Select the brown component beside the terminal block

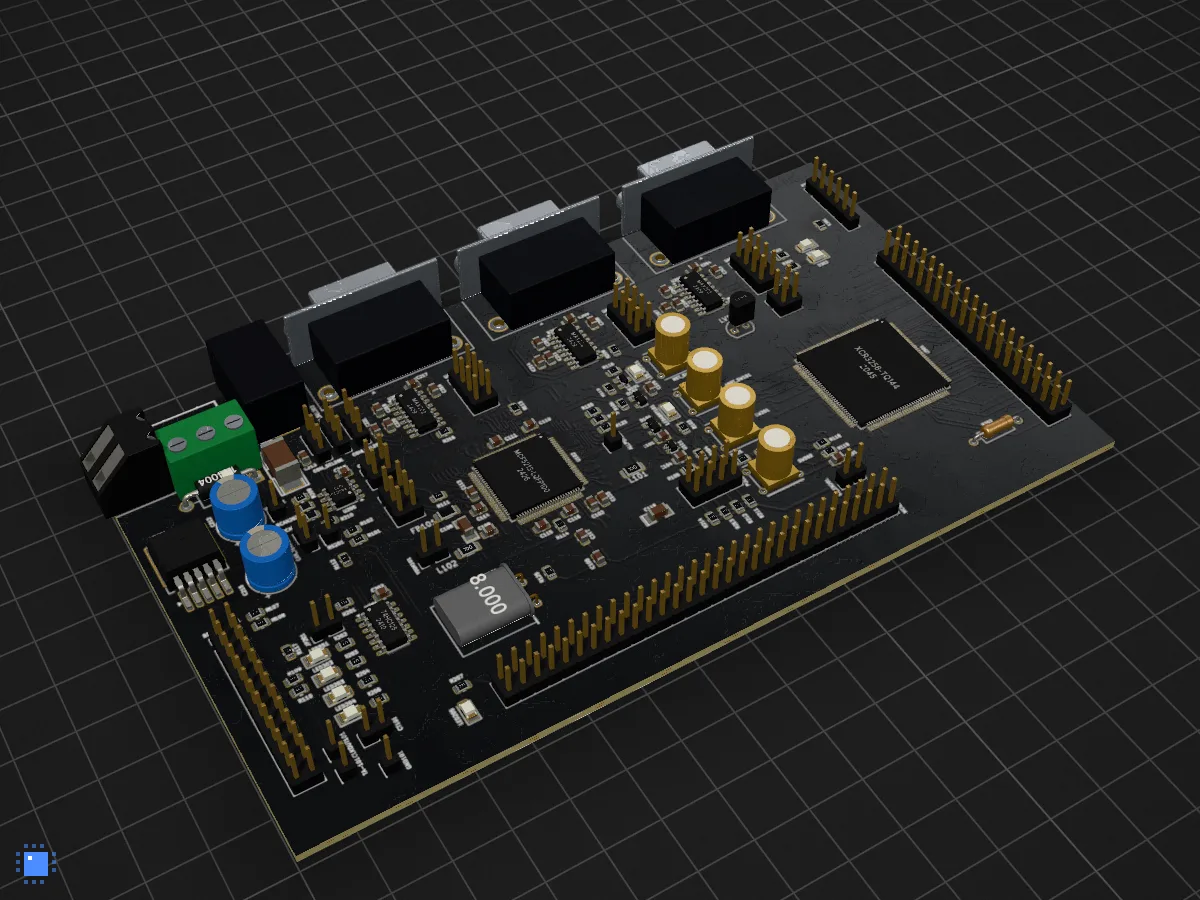click(283, 467)
